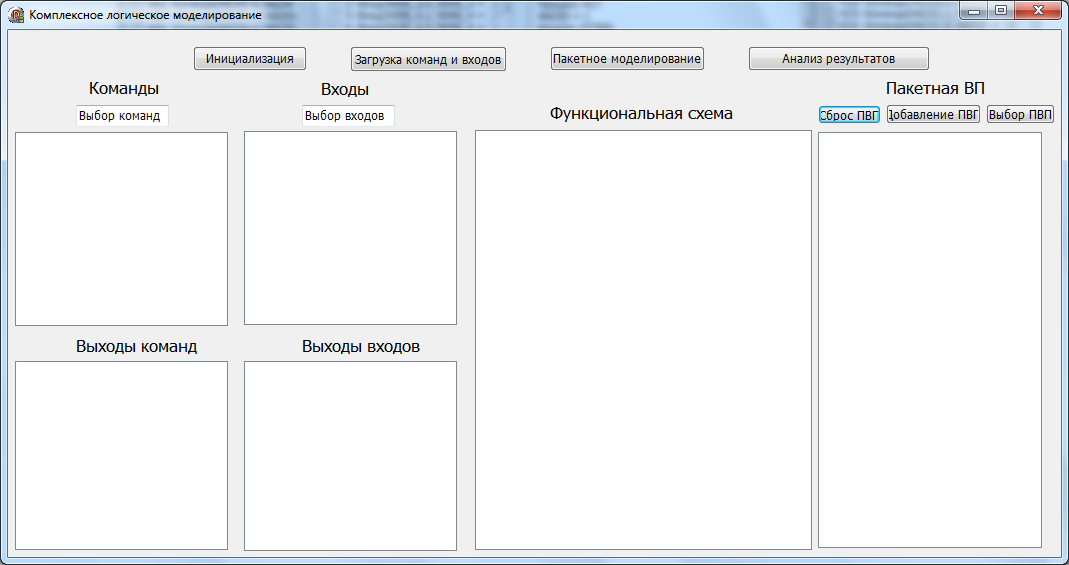The image size is (1069, 565).
Task: Click inside the Команды list box
Action: tap(121, 229)
